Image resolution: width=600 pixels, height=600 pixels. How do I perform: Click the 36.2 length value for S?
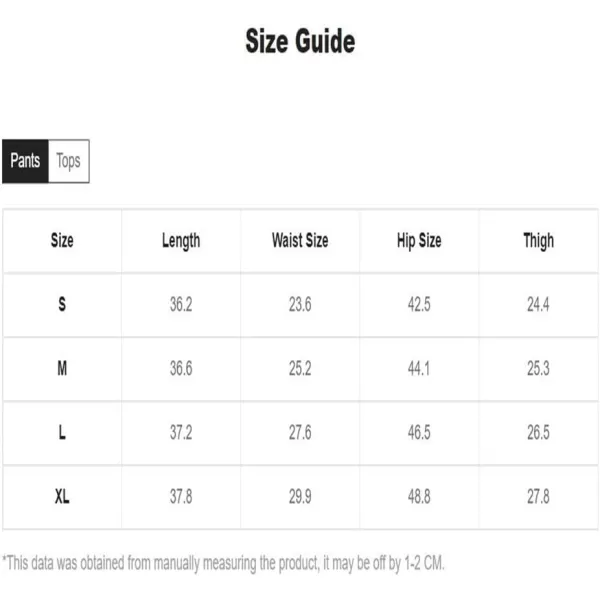pyautogui.click(x=181, y=305)
